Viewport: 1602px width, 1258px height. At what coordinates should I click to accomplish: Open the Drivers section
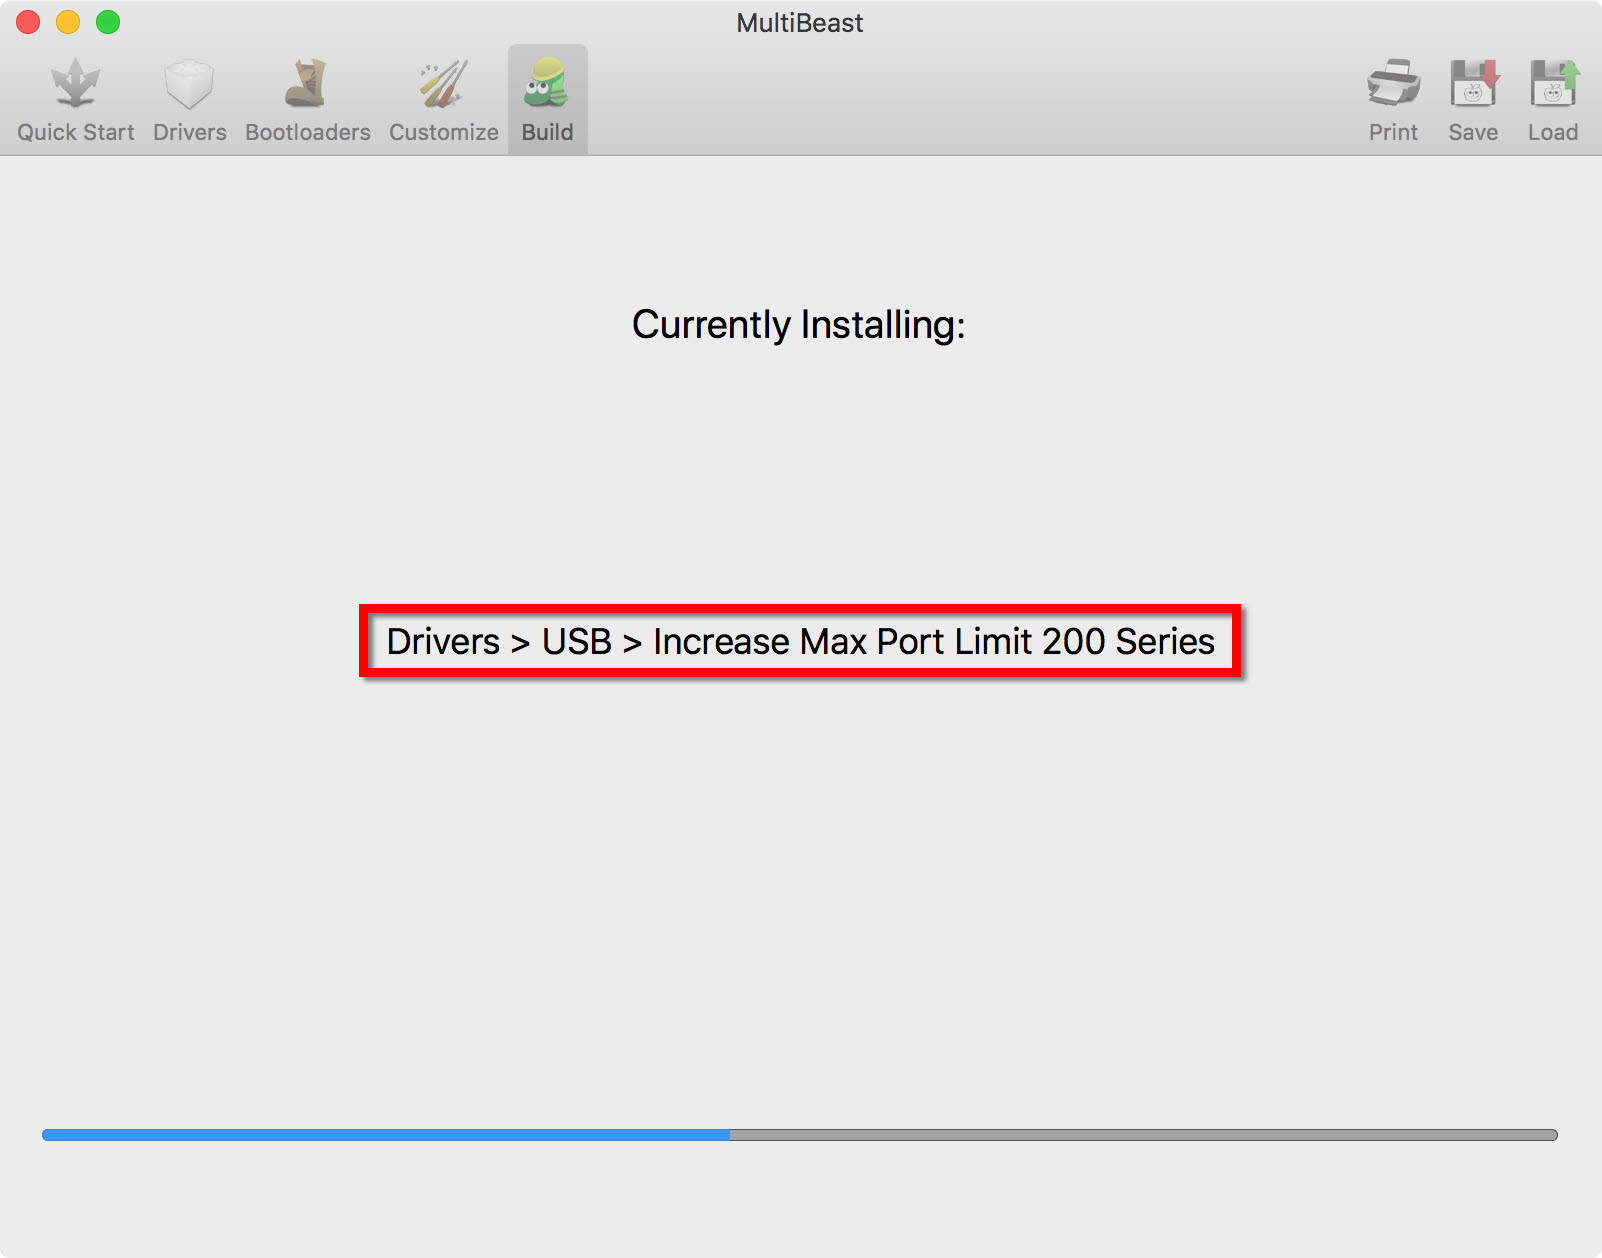tap(189, 100)
